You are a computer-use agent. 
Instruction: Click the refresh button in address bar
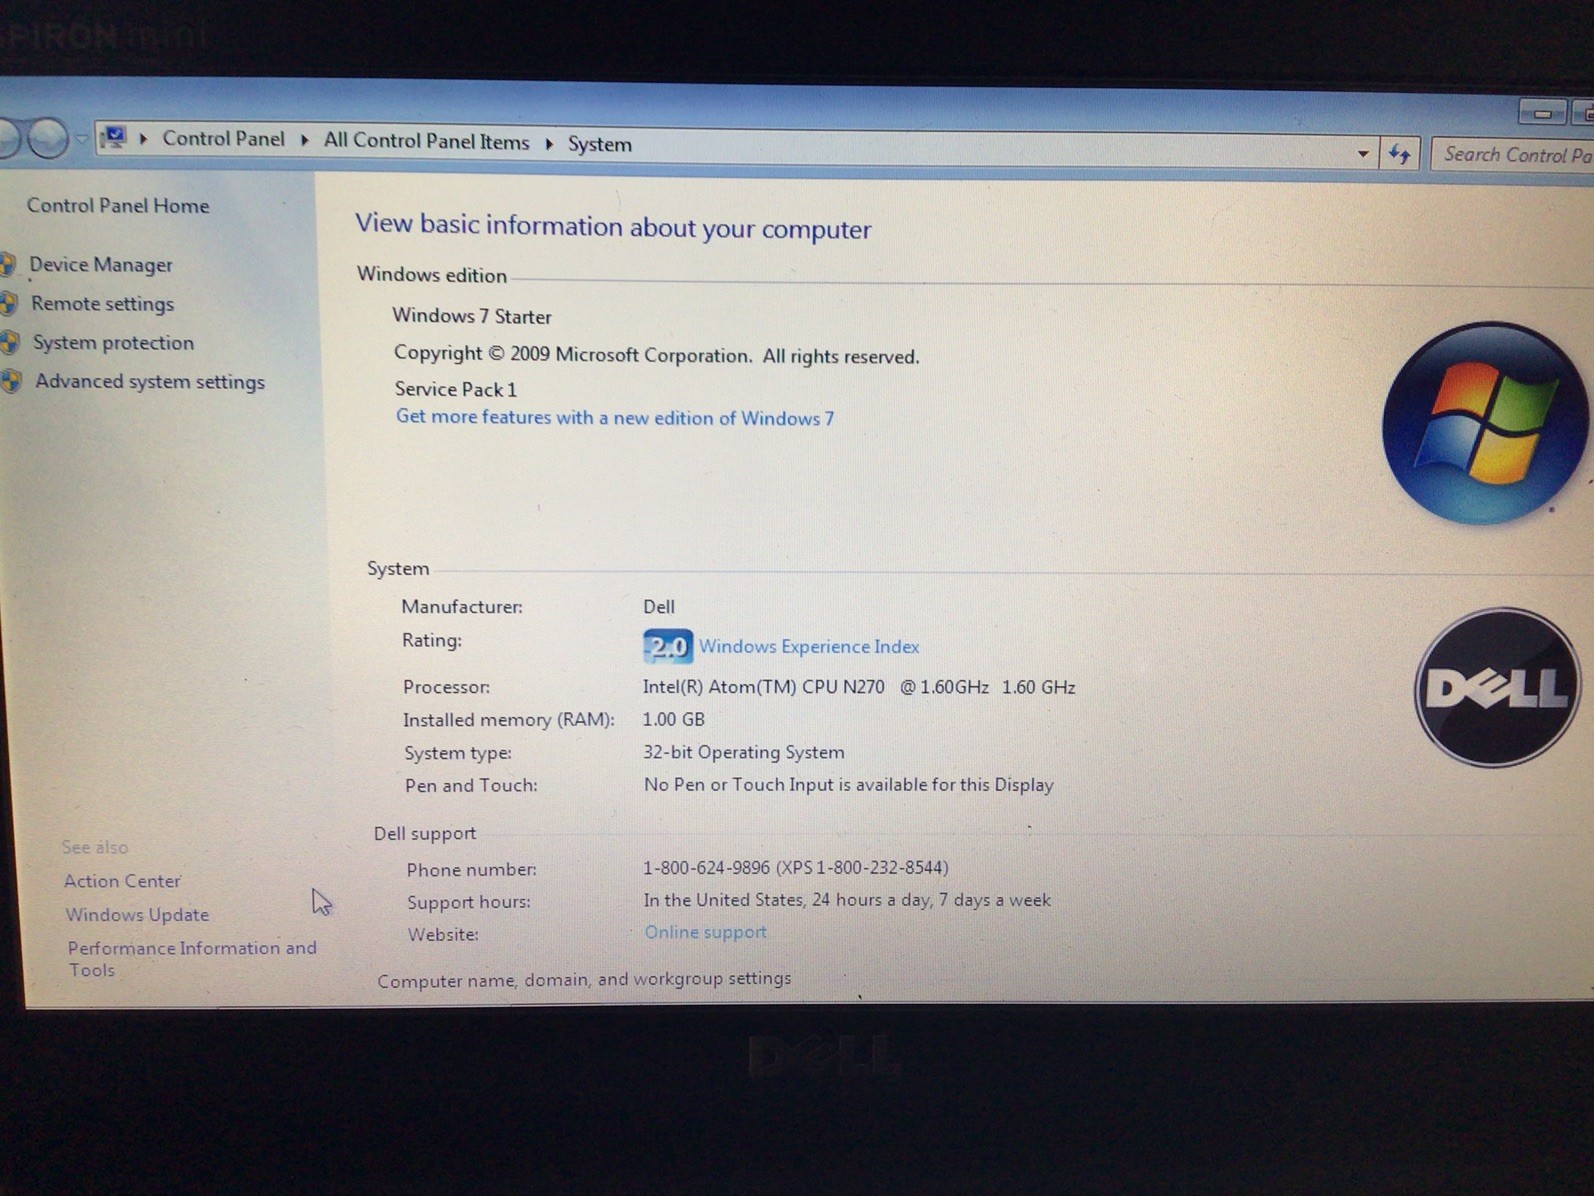tap(1399, 154)
